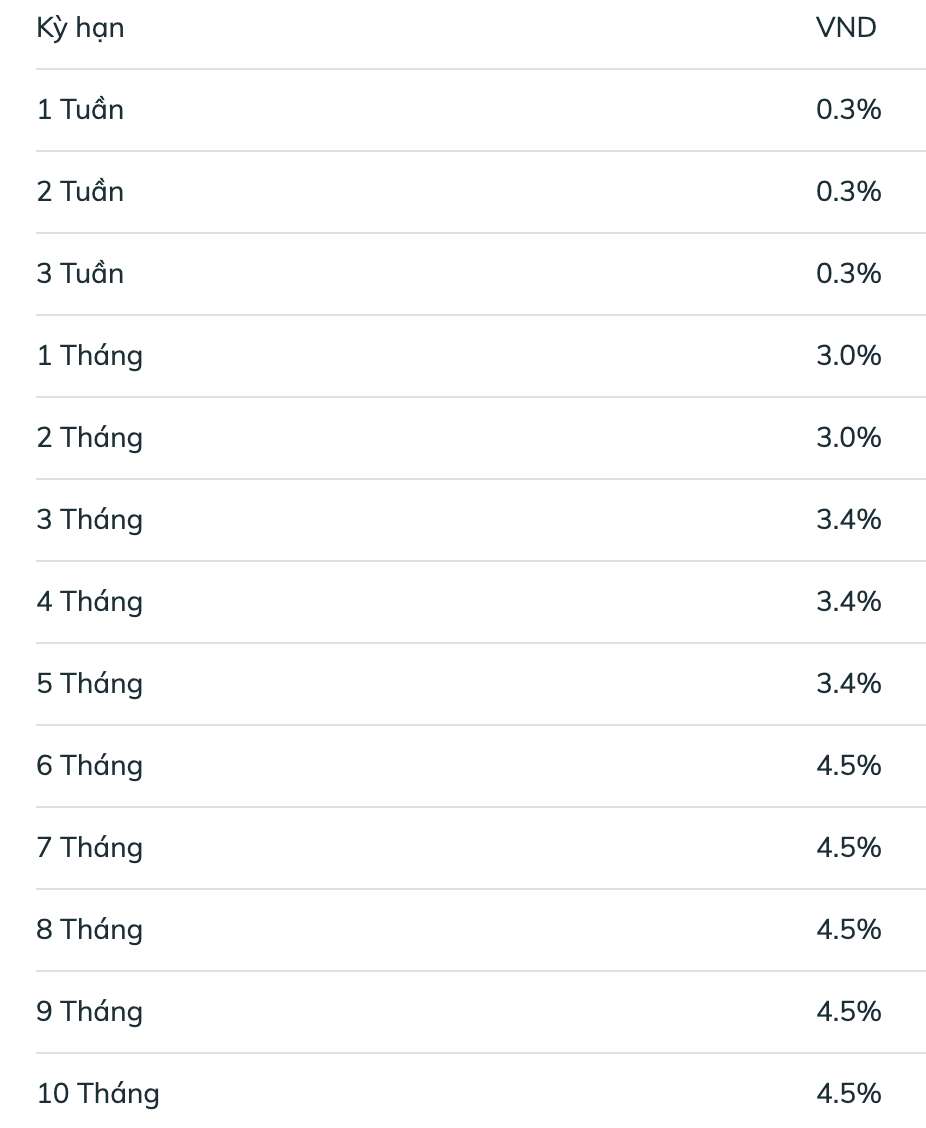Click the 3.0% rate for 2 Tháng

click(848, 438)
